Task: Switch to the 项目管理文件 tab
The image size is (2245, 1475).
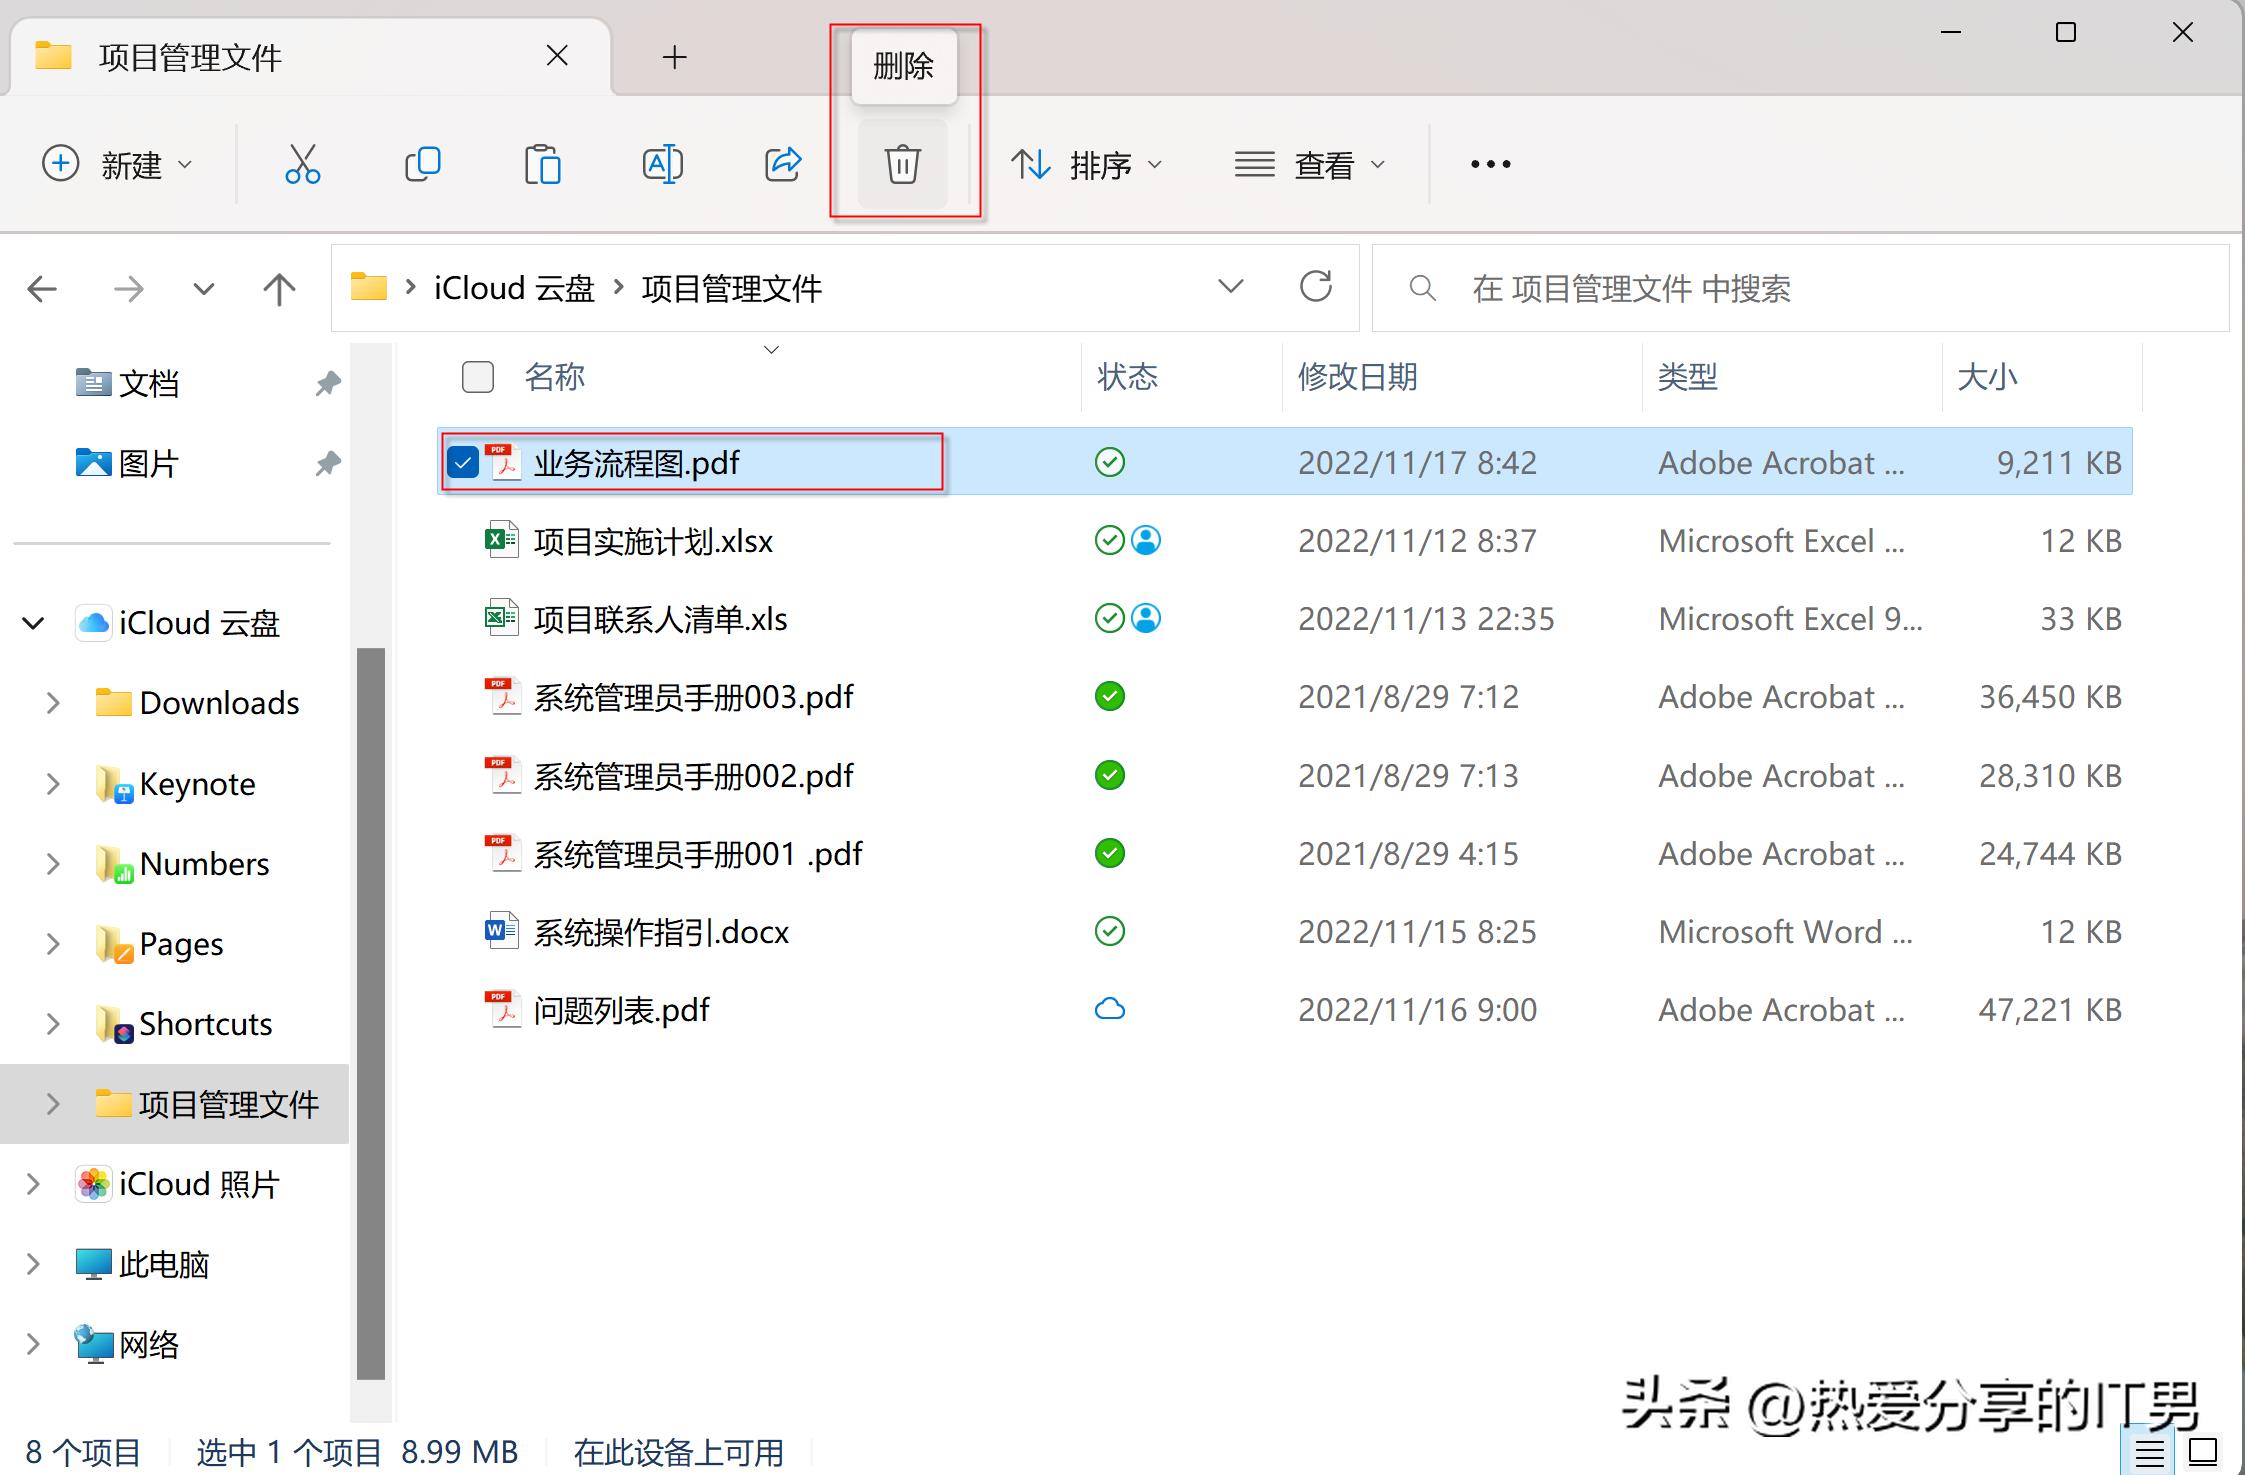Action: [x=192, y=57]
